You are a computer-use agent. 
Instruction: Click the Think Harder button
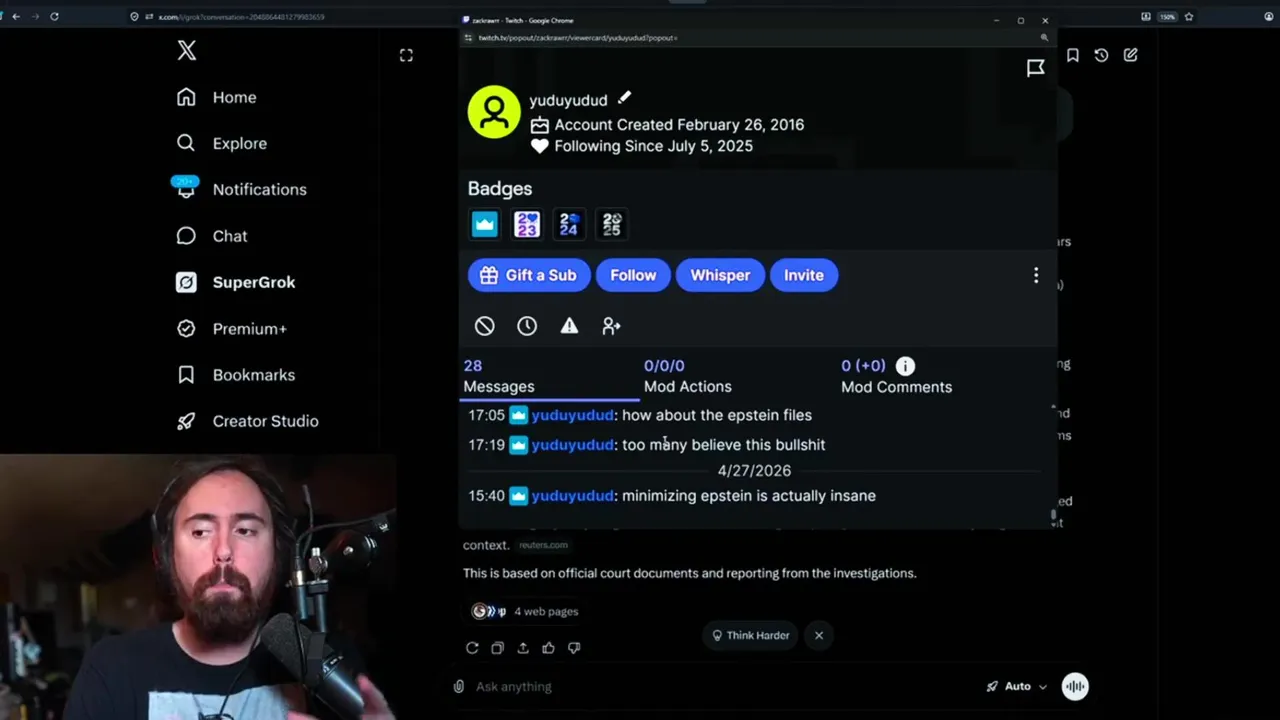tap(751, 635)
